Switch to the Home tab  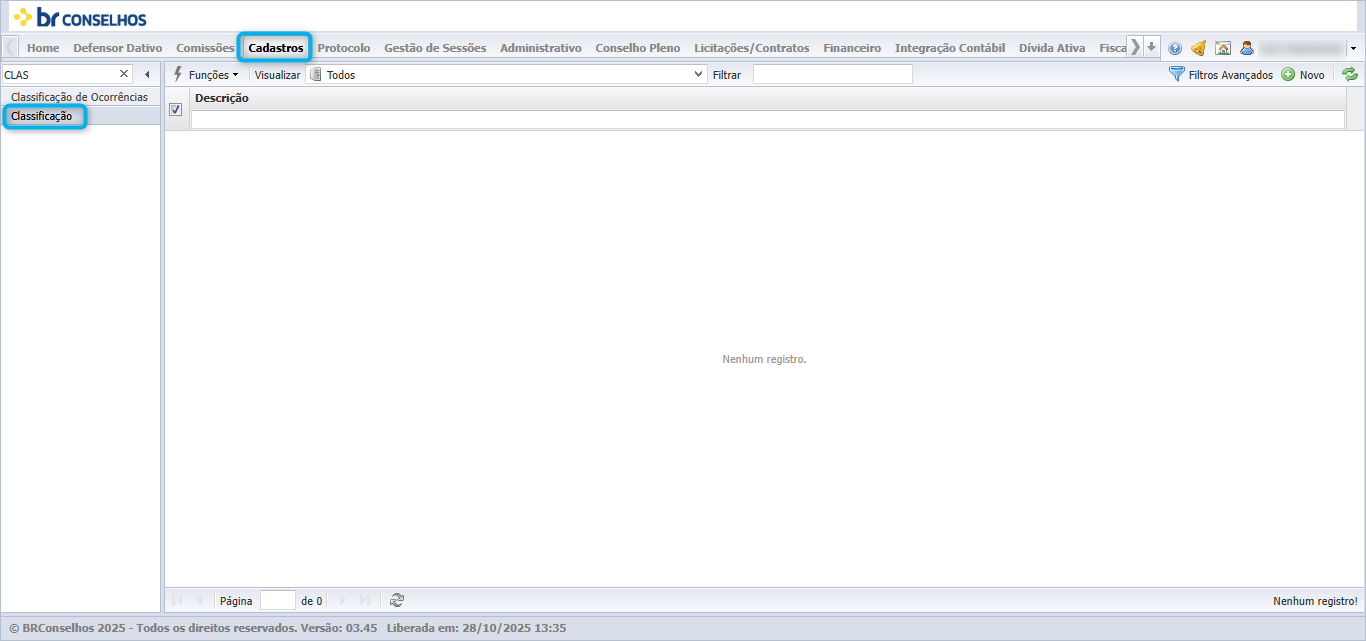pyautogui.click(x=43, y=48)
